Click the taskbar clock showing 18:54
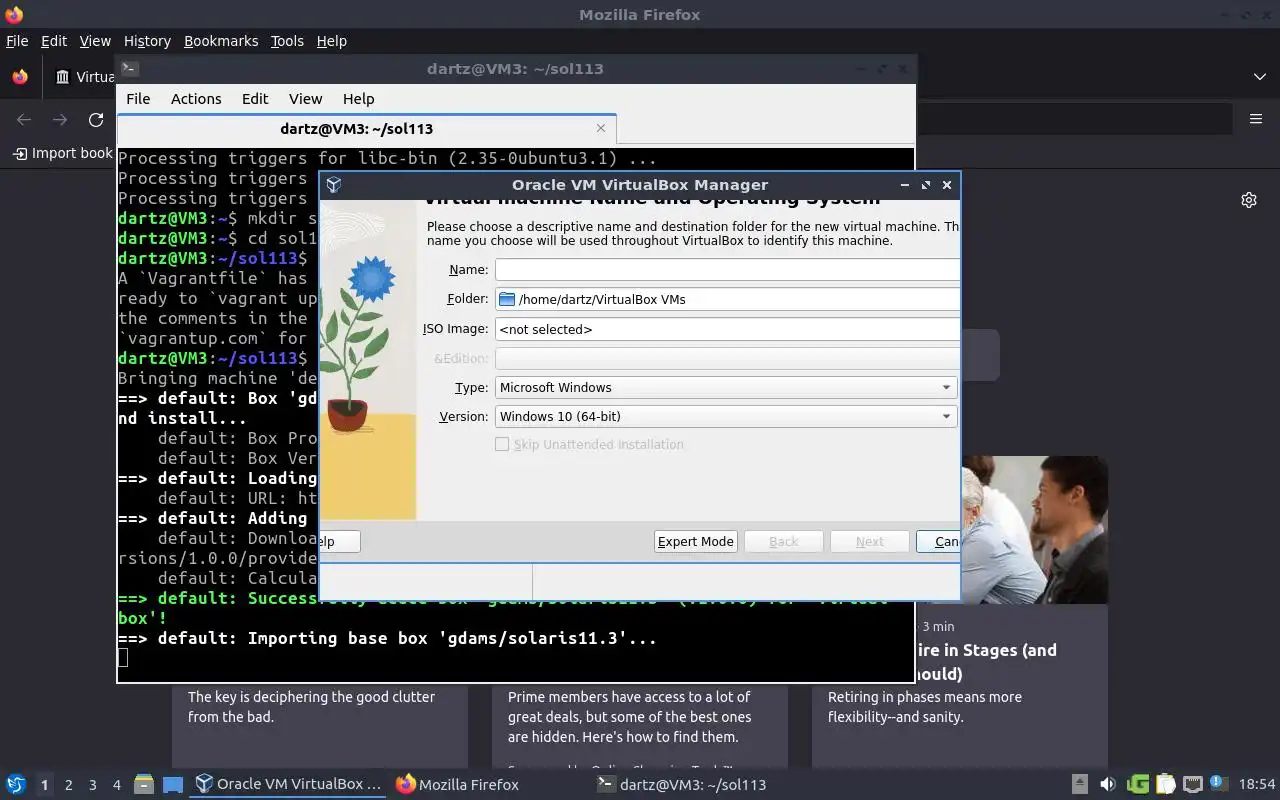 1258,784
